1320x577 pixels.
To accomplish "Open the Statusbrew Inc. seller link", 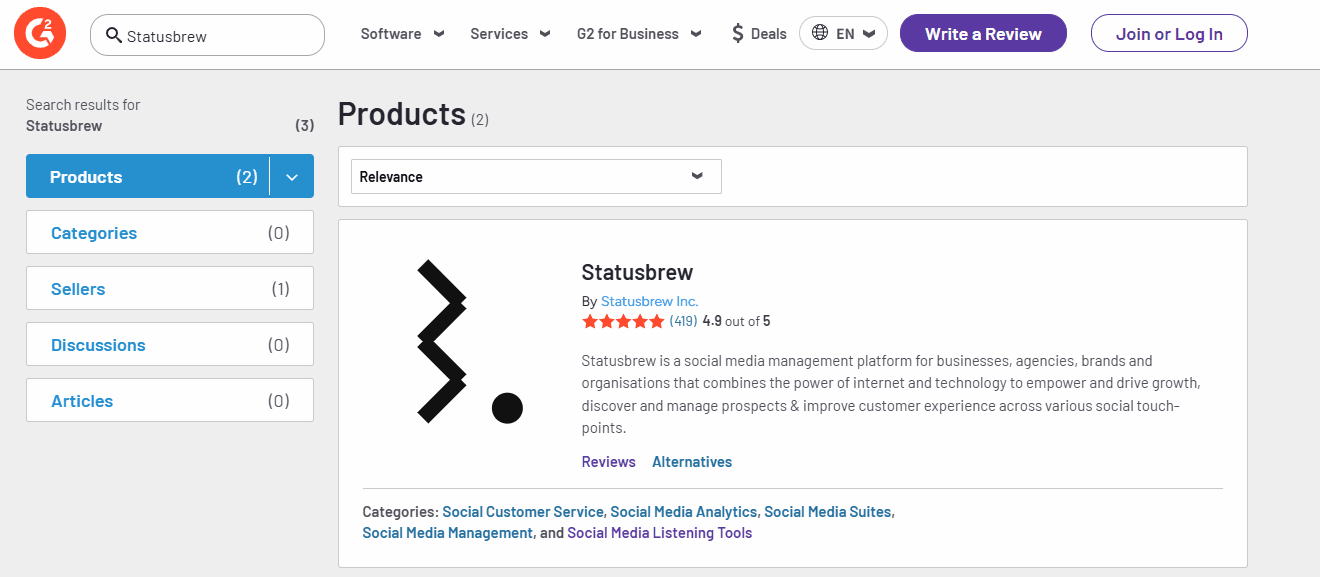I will (649, 301).
